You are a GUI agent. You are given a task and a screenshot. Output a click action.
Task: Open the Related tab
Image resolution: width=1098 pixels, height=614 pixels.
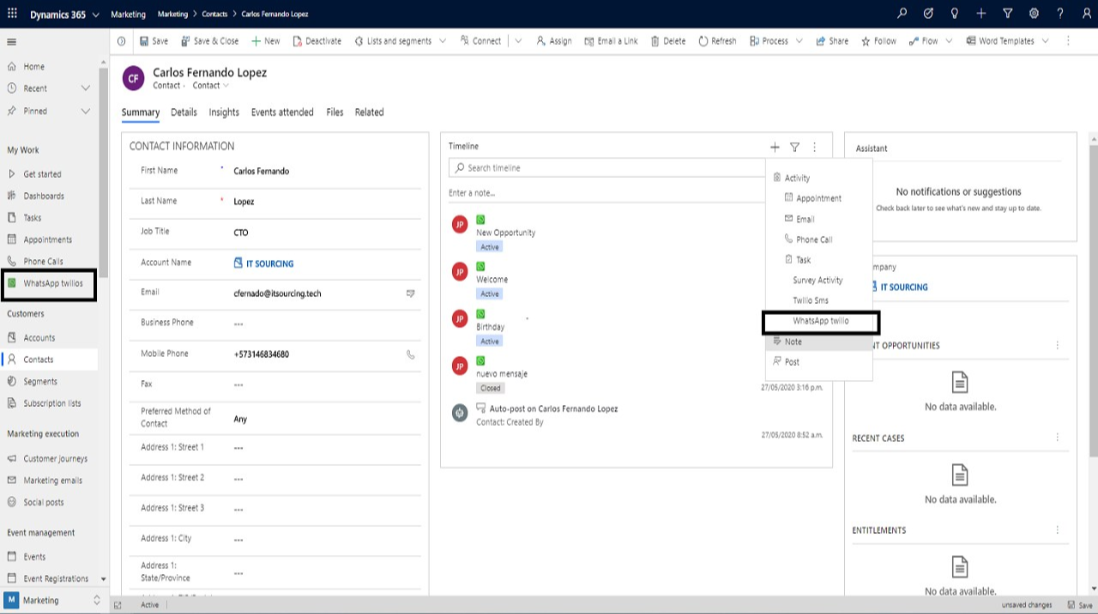coord(369,112)
